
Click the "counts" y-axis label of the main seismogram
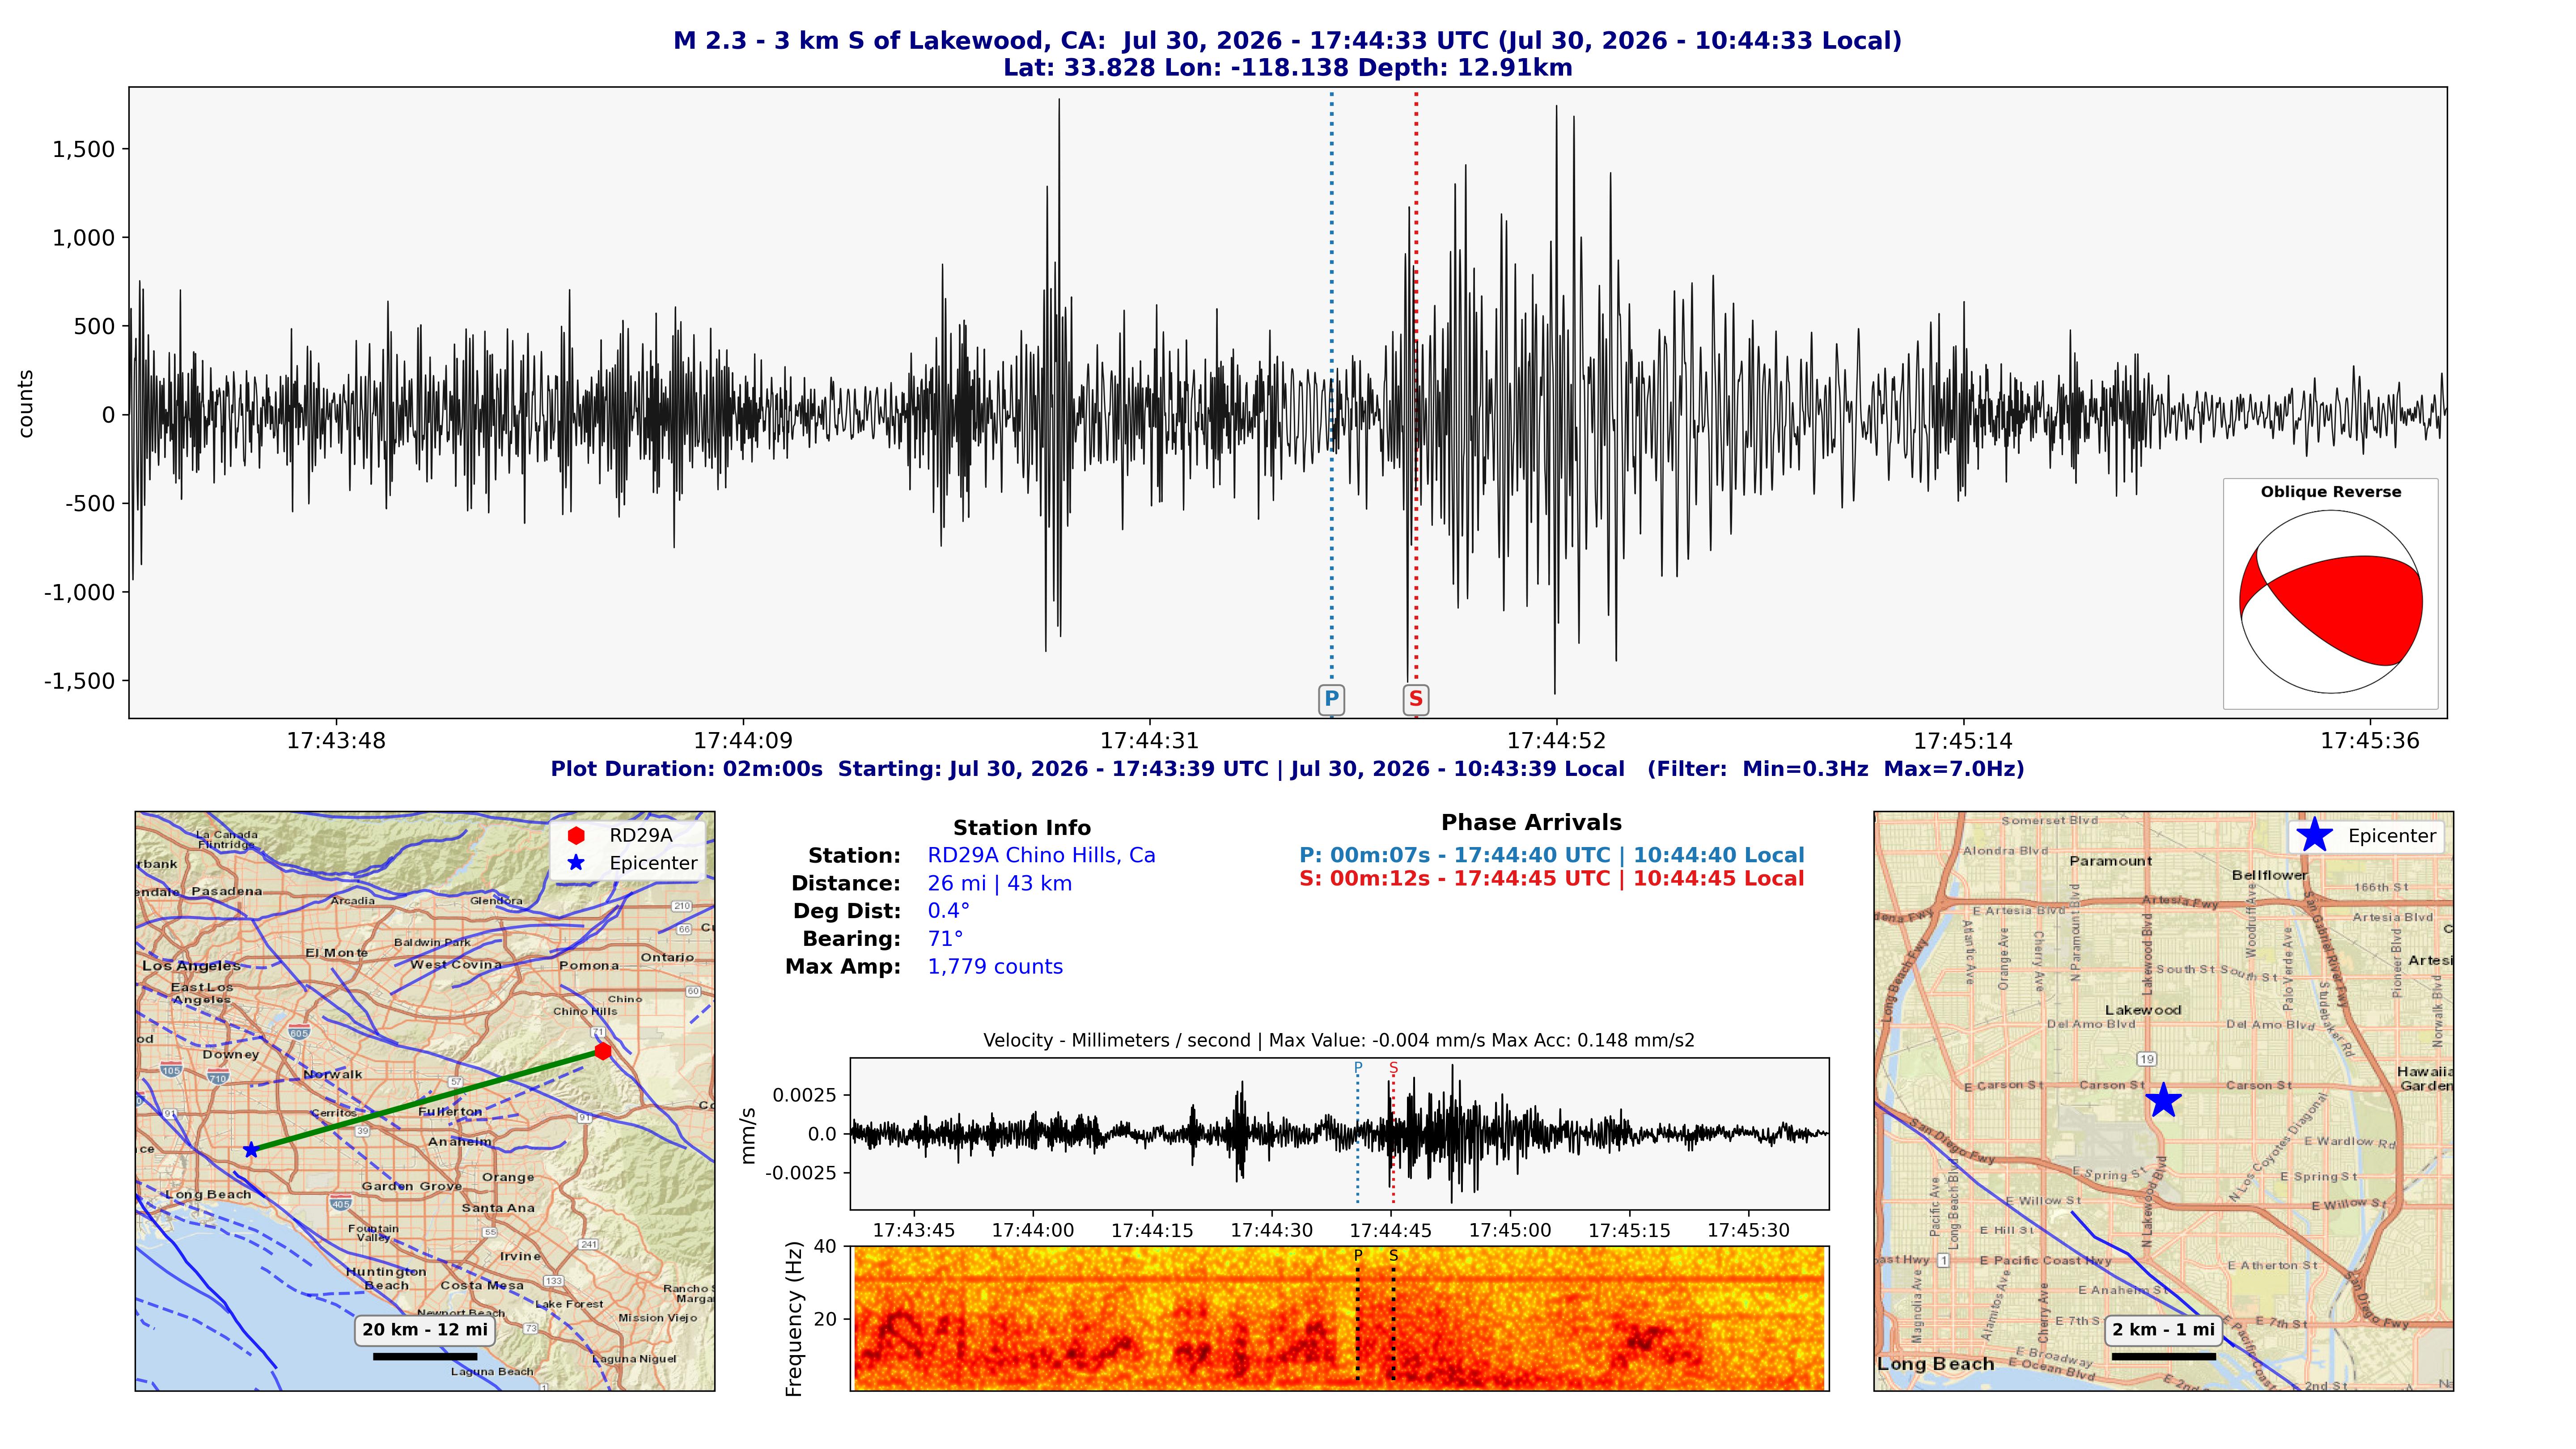(x=26, y=404)
